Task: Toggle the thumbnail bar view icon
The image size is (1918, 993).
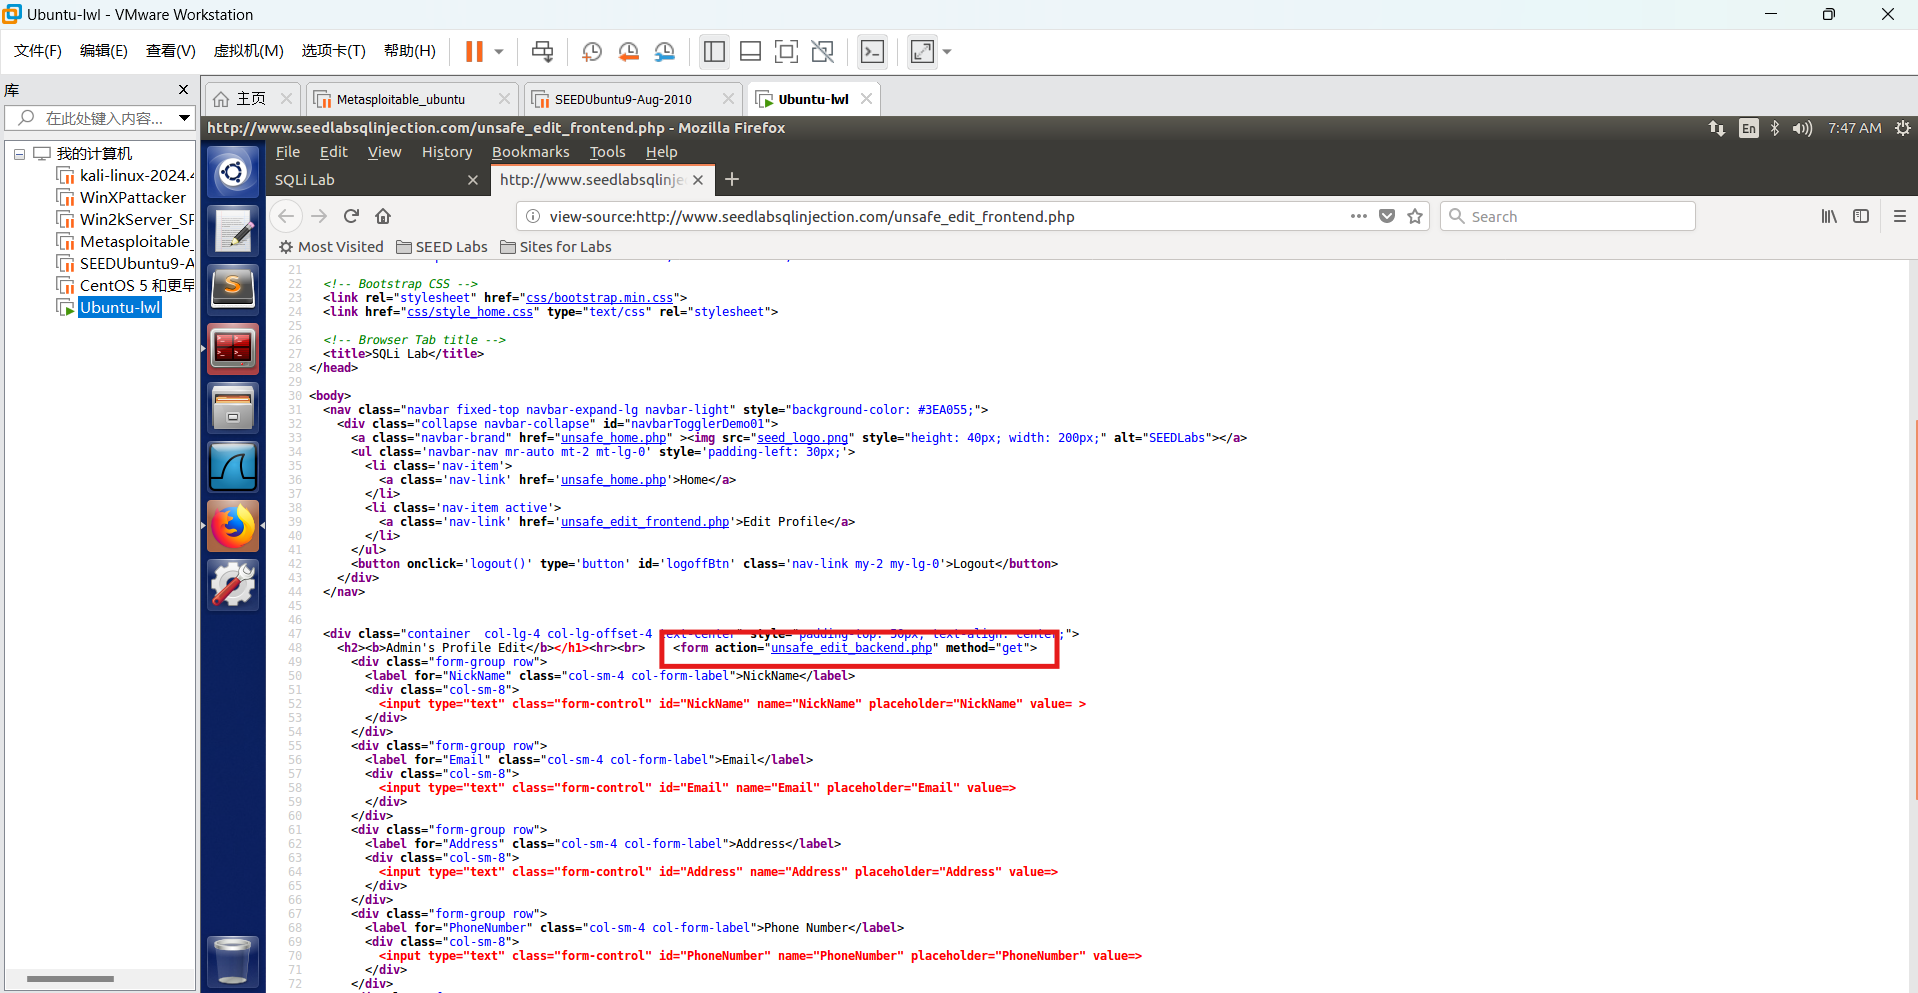Action: pyautogui.click(x=750, y=51)
